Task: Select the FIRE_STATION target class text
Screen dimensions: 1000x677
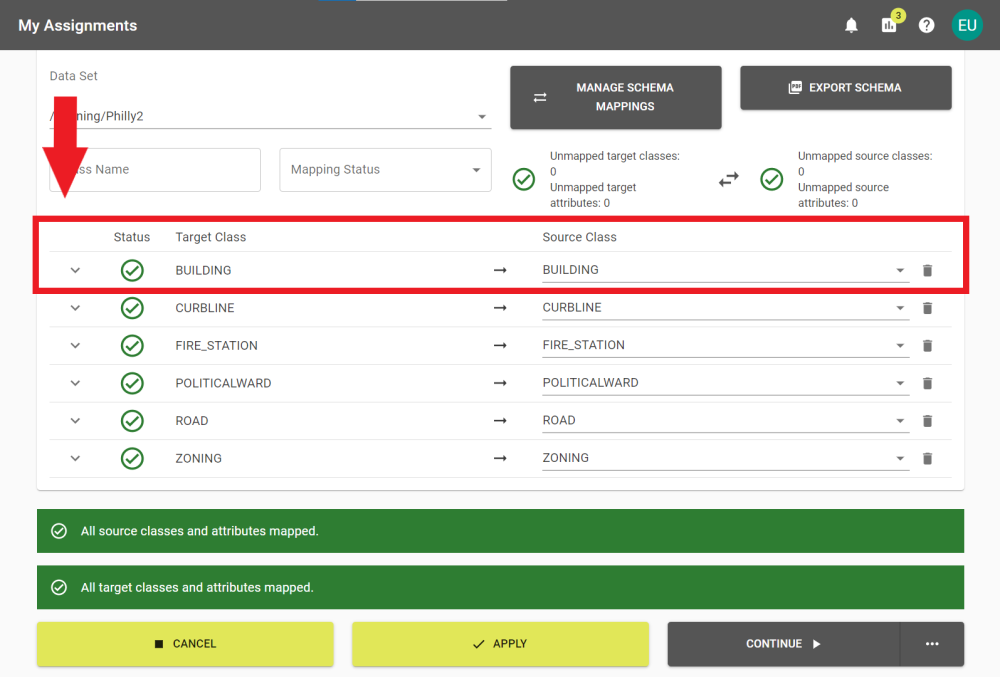Action: [x=216, y=346]
